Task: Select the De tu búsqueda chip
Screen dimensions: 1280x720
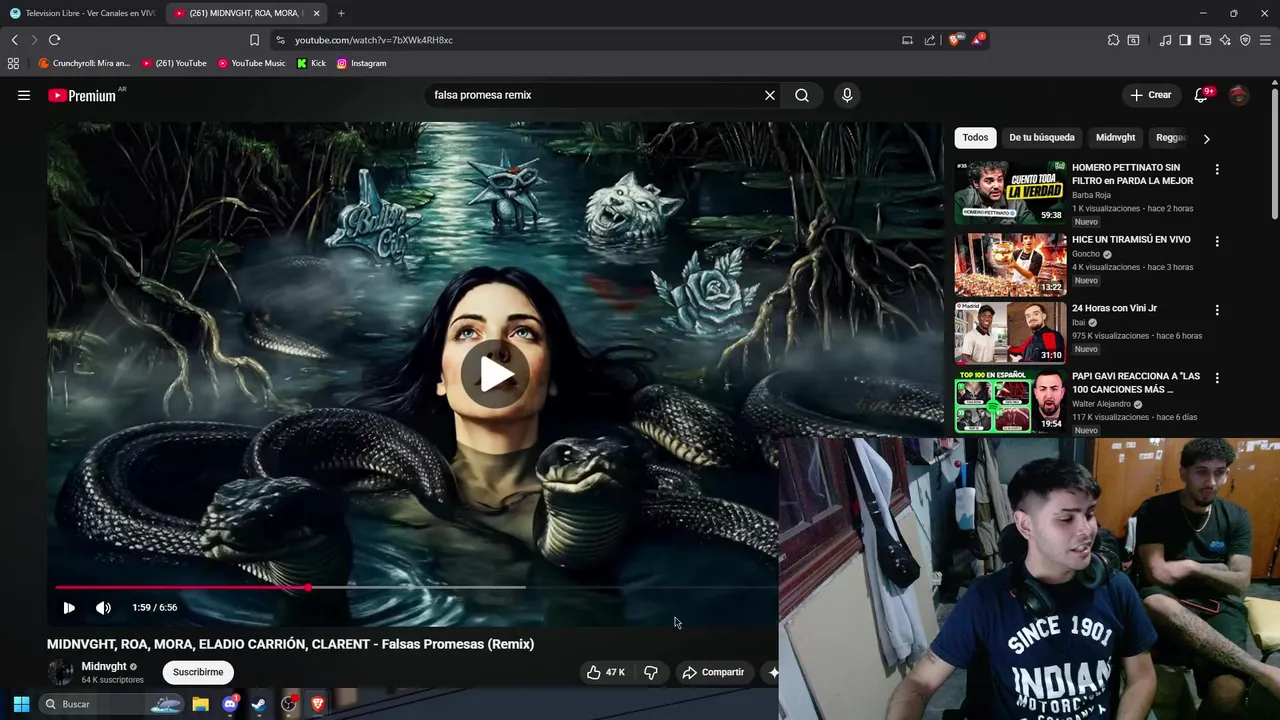Action: (x=1042, y=138)
